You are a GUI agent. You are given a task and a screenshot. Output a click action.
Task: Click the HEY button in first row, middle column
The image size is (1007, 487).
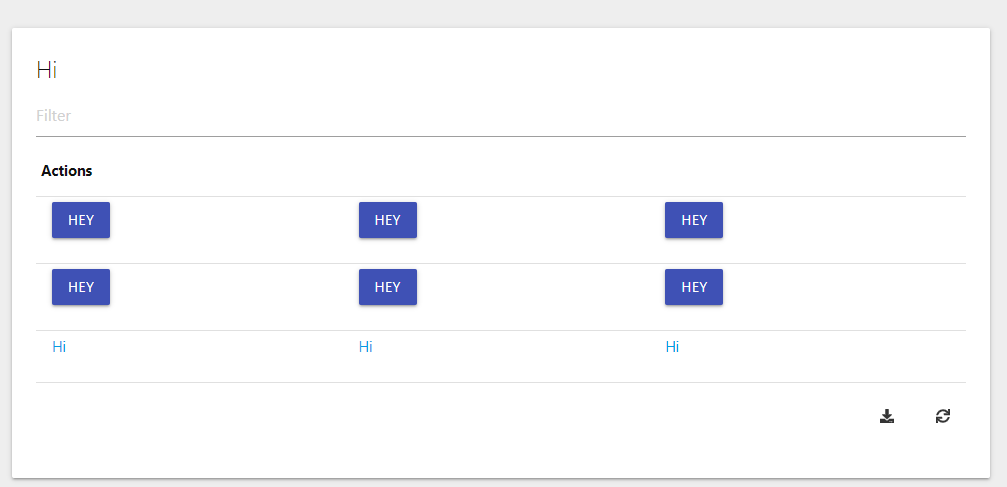click(388, 220)
